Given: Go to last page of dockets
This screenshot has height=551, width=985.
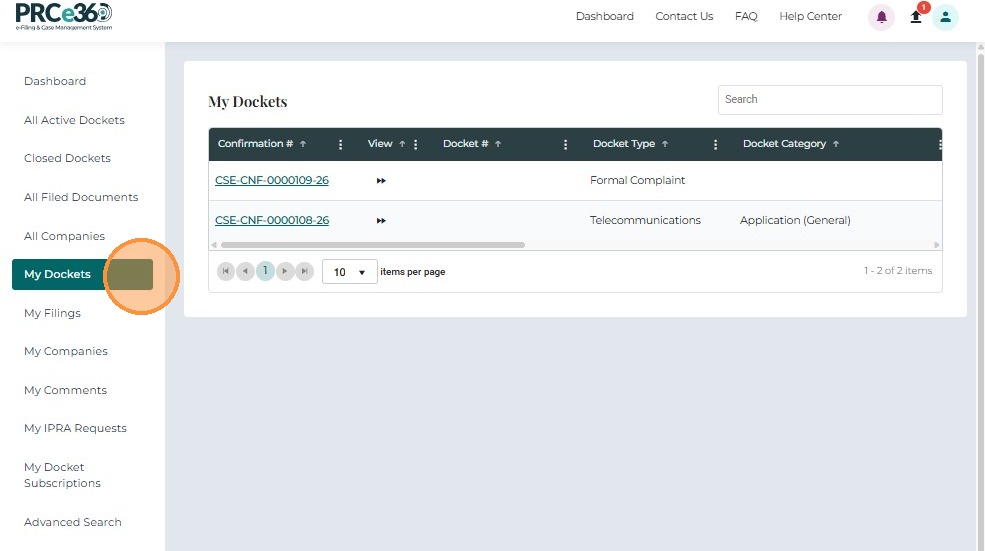Looking at the screenshot, I should [305, 271].
